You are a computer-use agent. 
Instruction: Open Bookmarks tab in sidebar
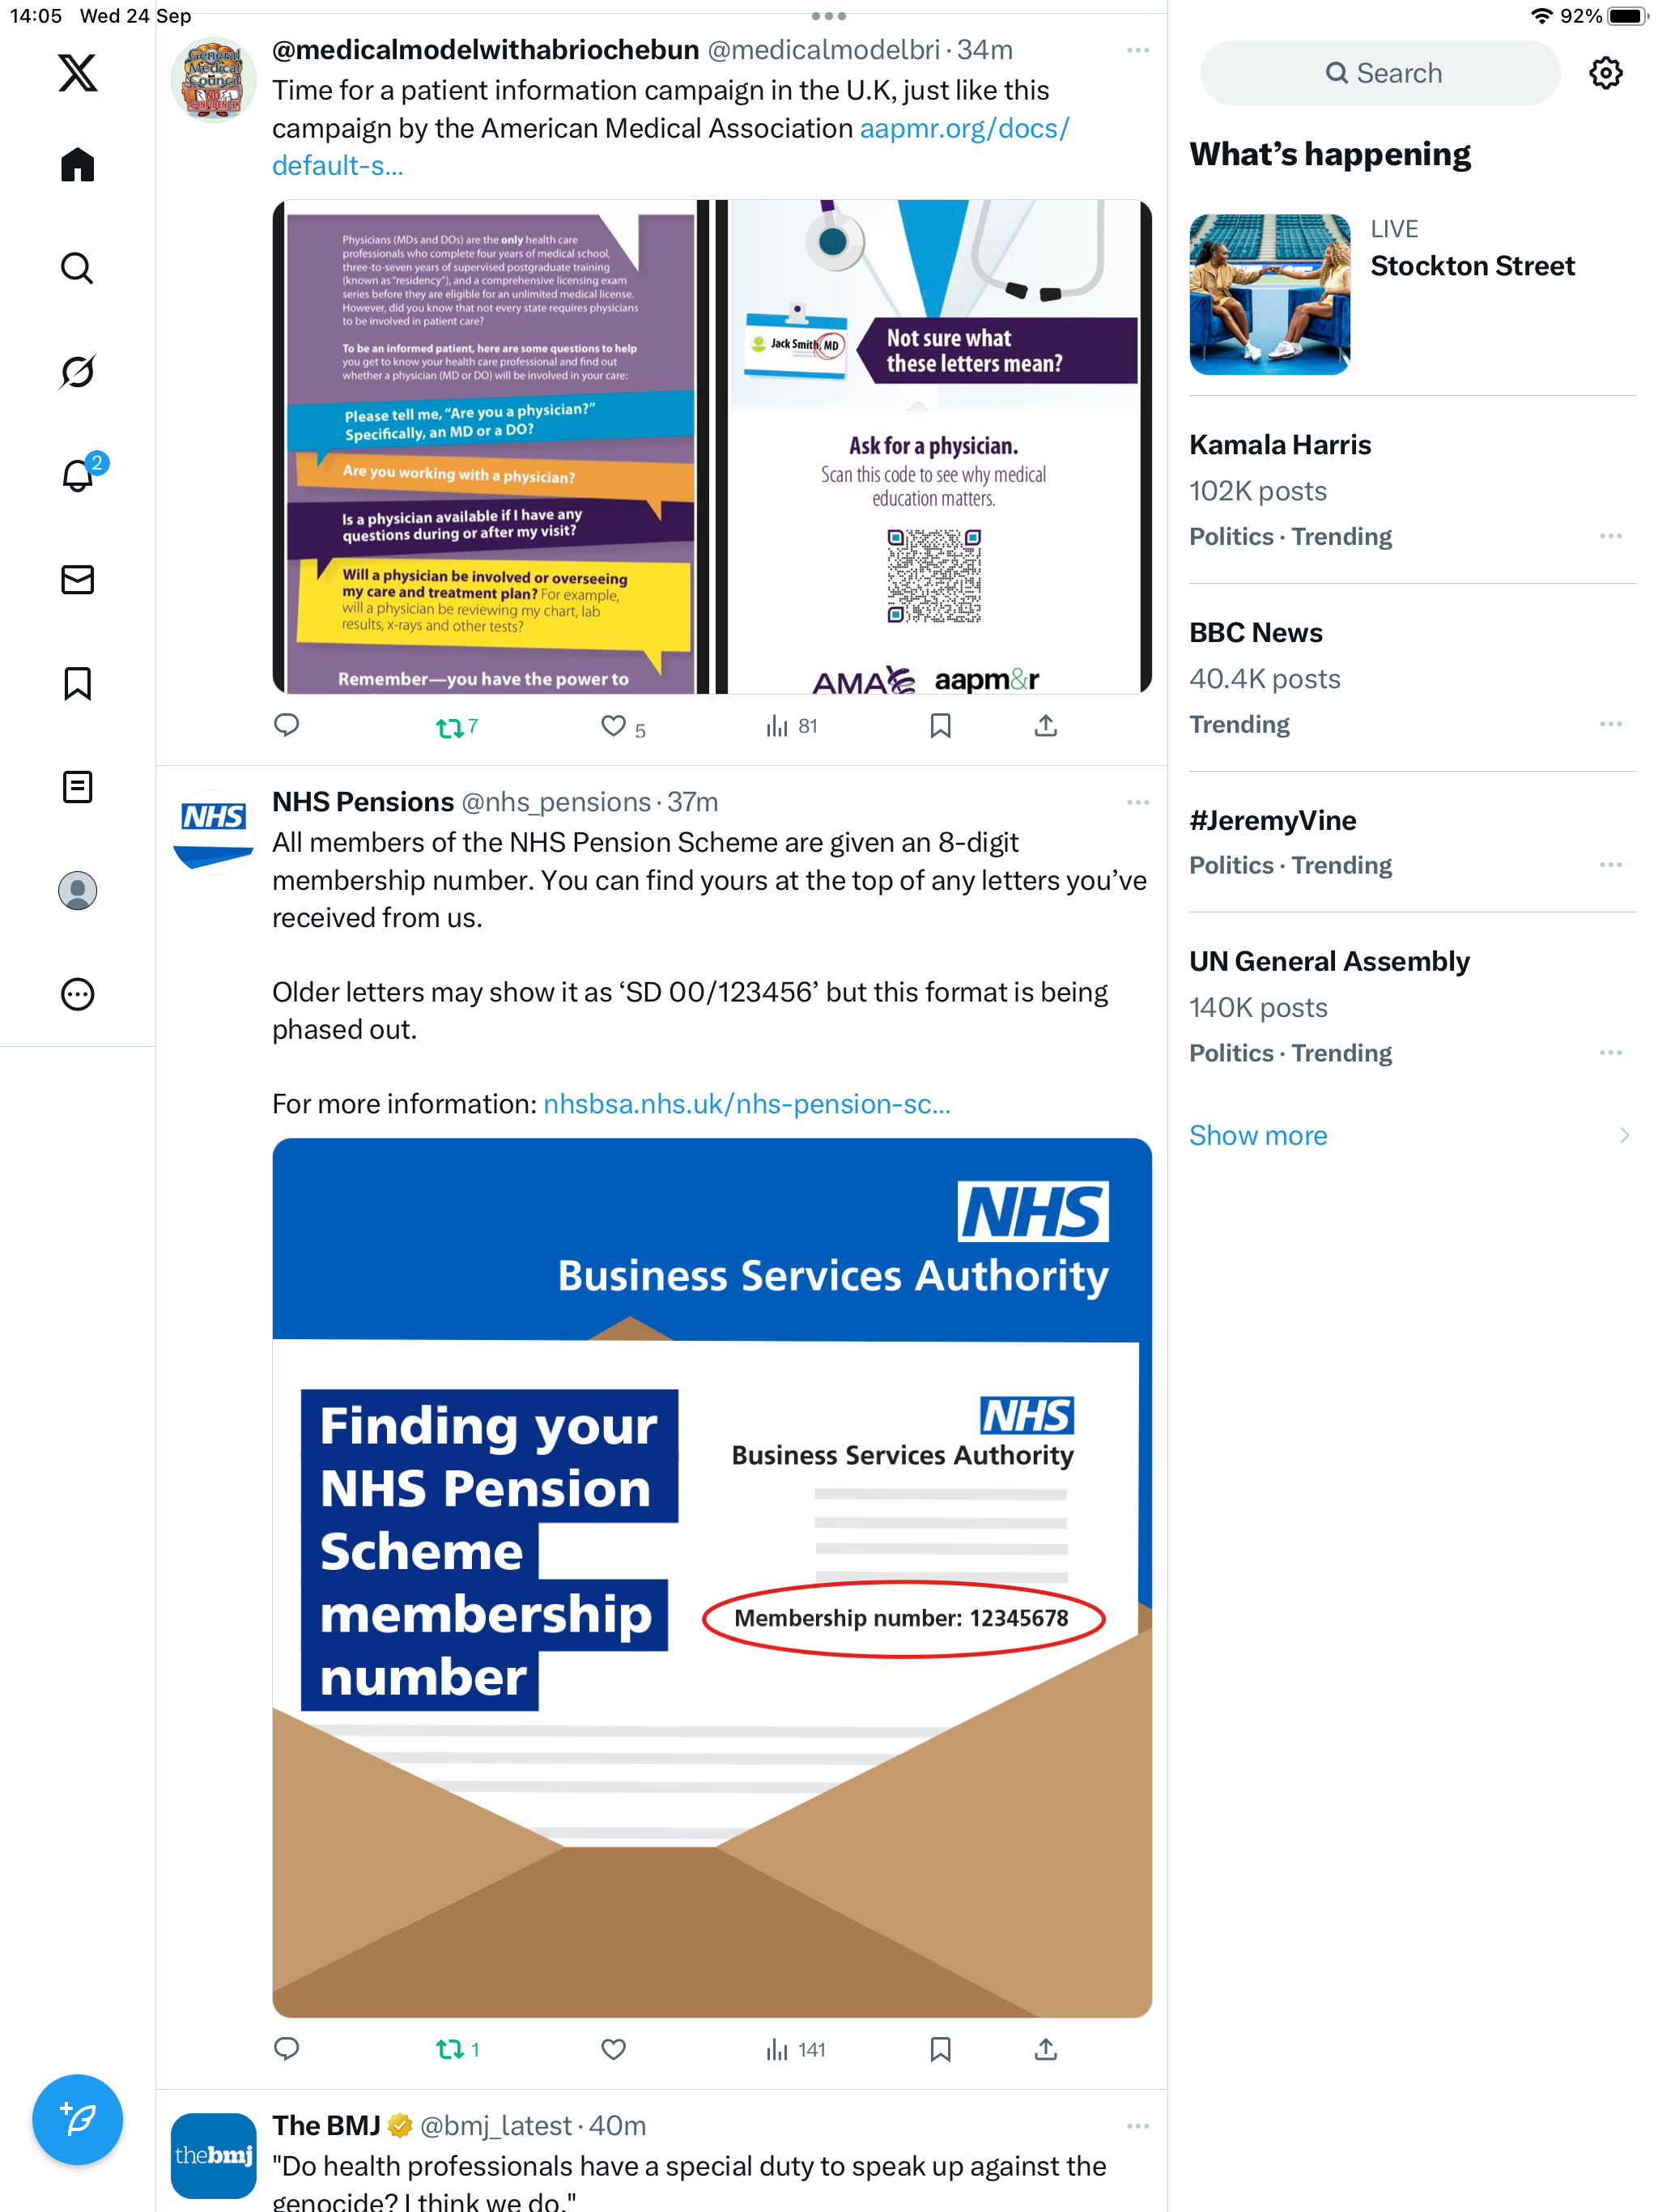77,684
